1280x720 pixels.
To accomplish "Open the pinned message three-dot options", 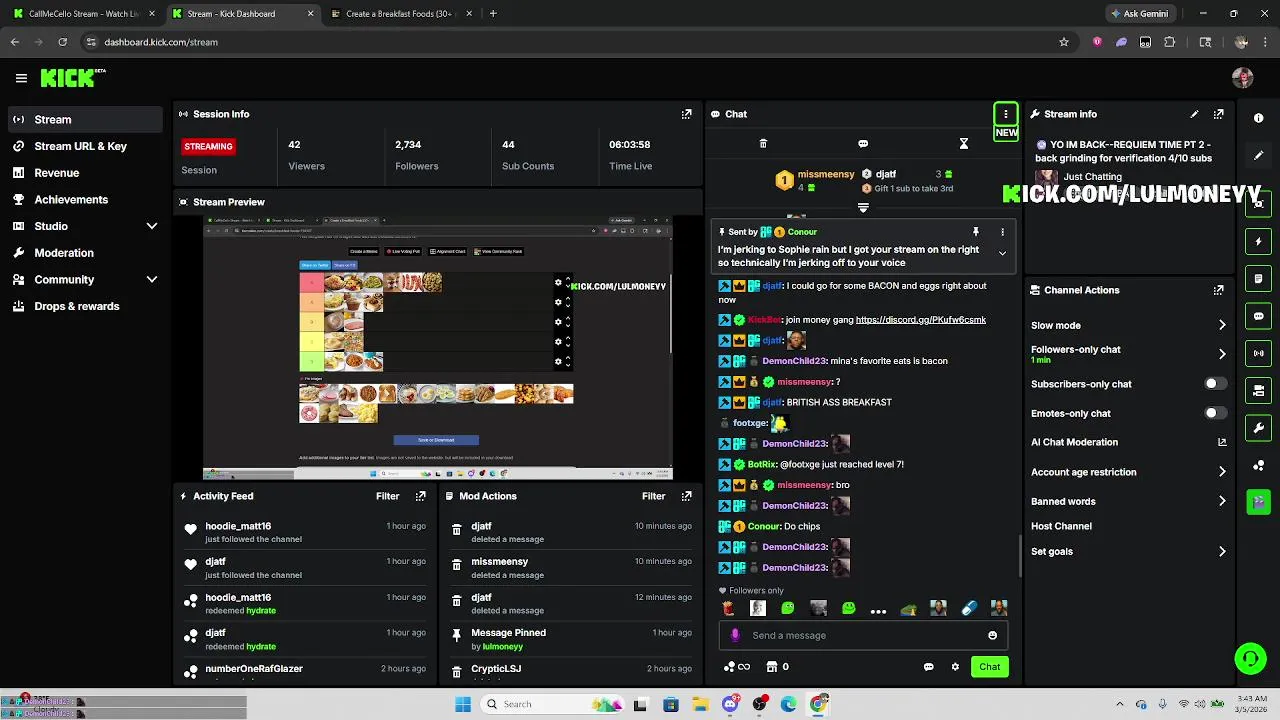I will [x=1002, y=232].
